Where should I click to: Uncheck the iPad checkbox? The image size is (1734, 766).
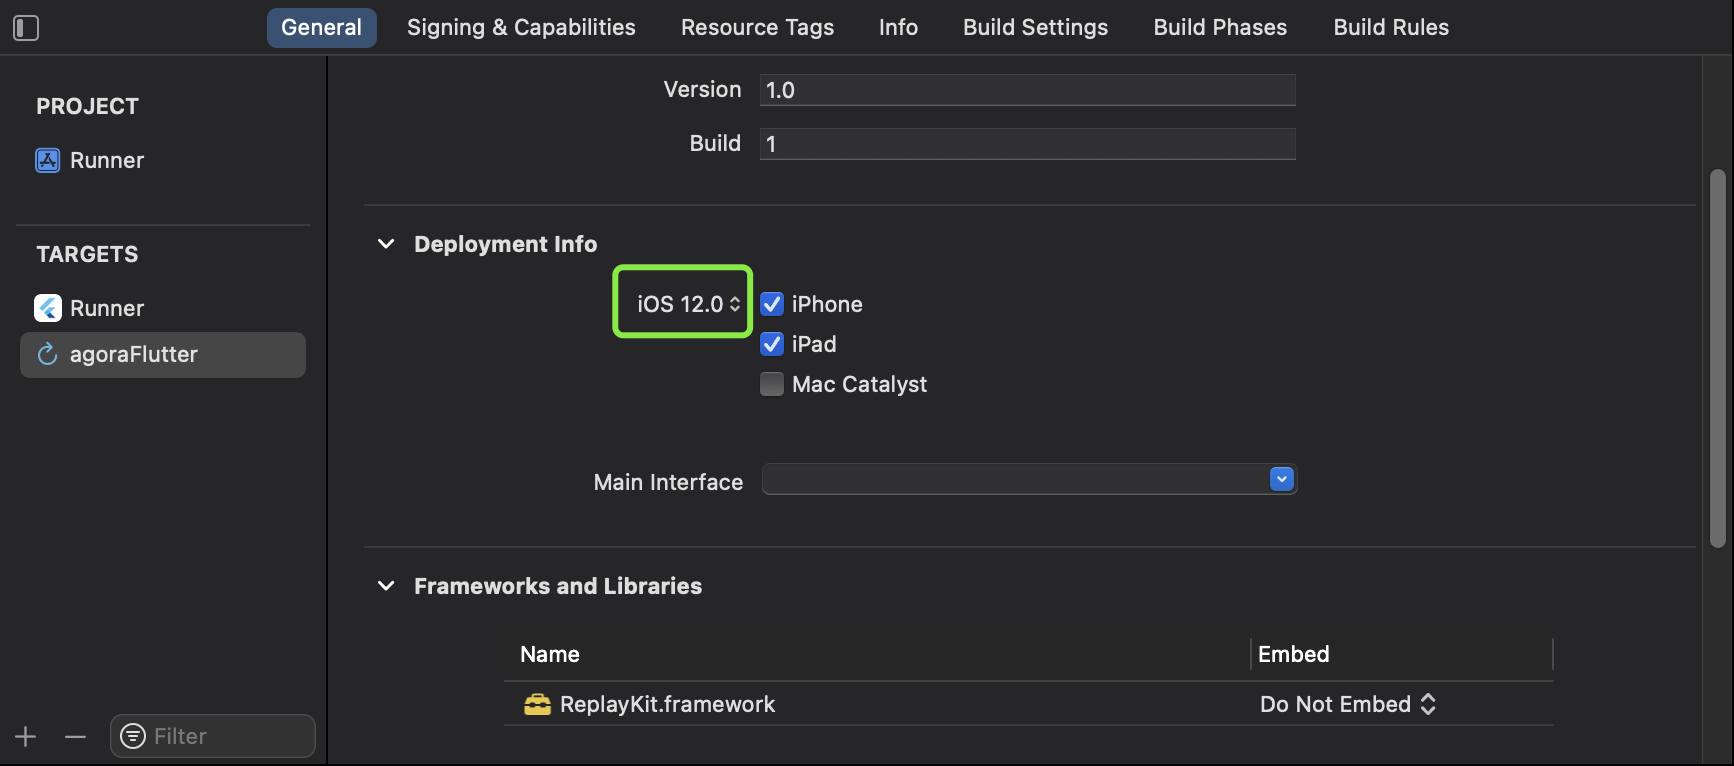coord(772,344)
